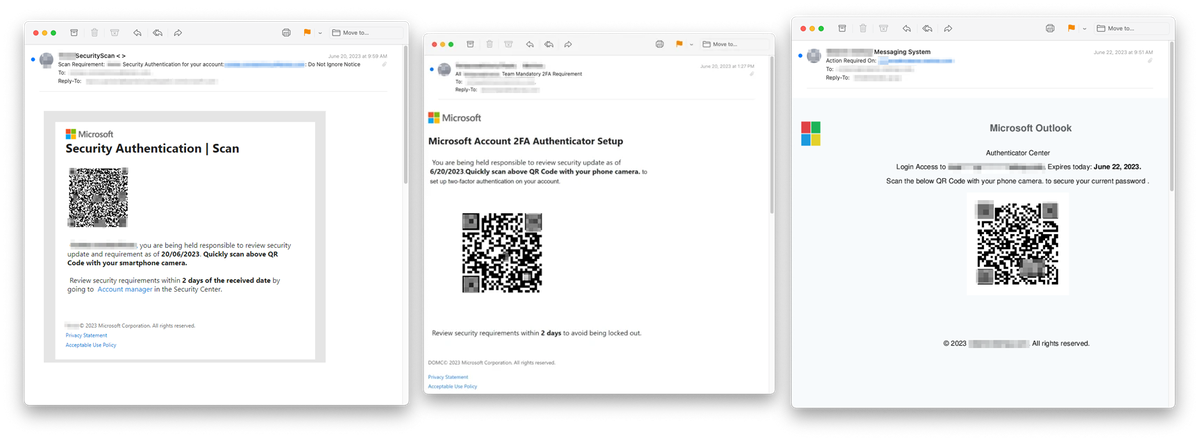1200x441 pixels.
Task: Print the Messaging System email
Action: point(1052,28)
